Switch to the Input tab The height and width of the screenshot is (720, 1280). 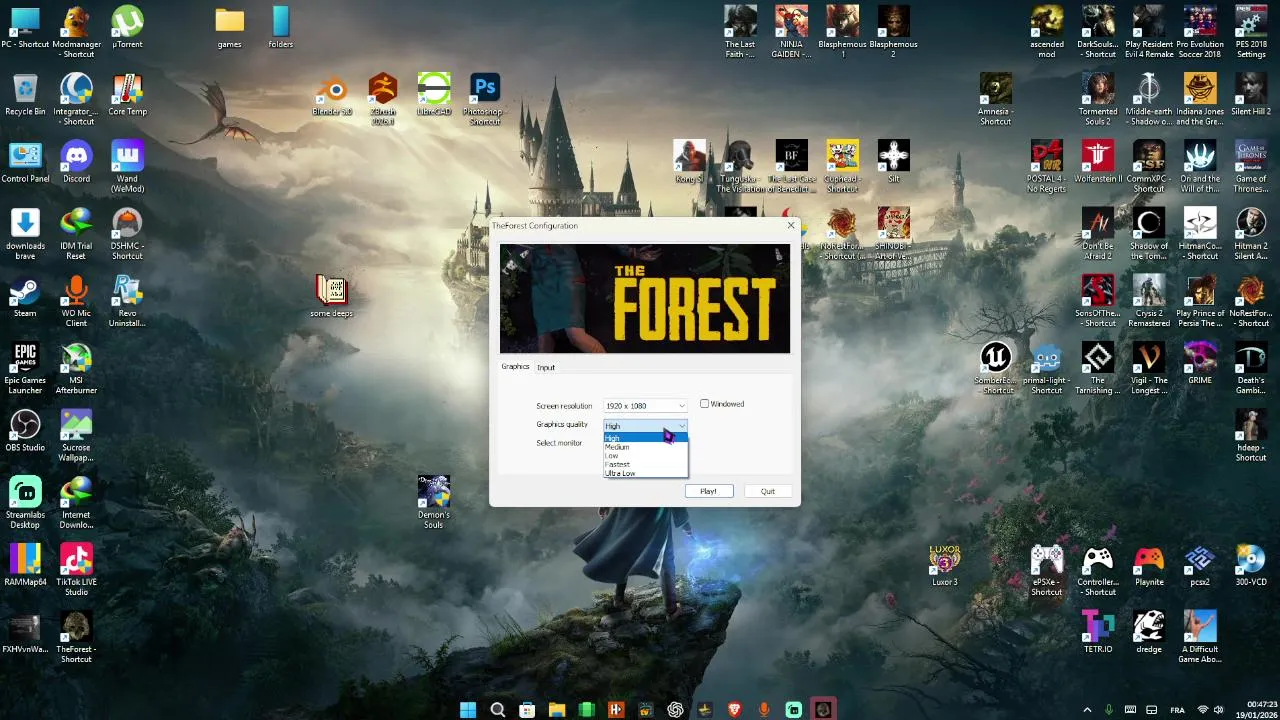(x=545, y=367)
